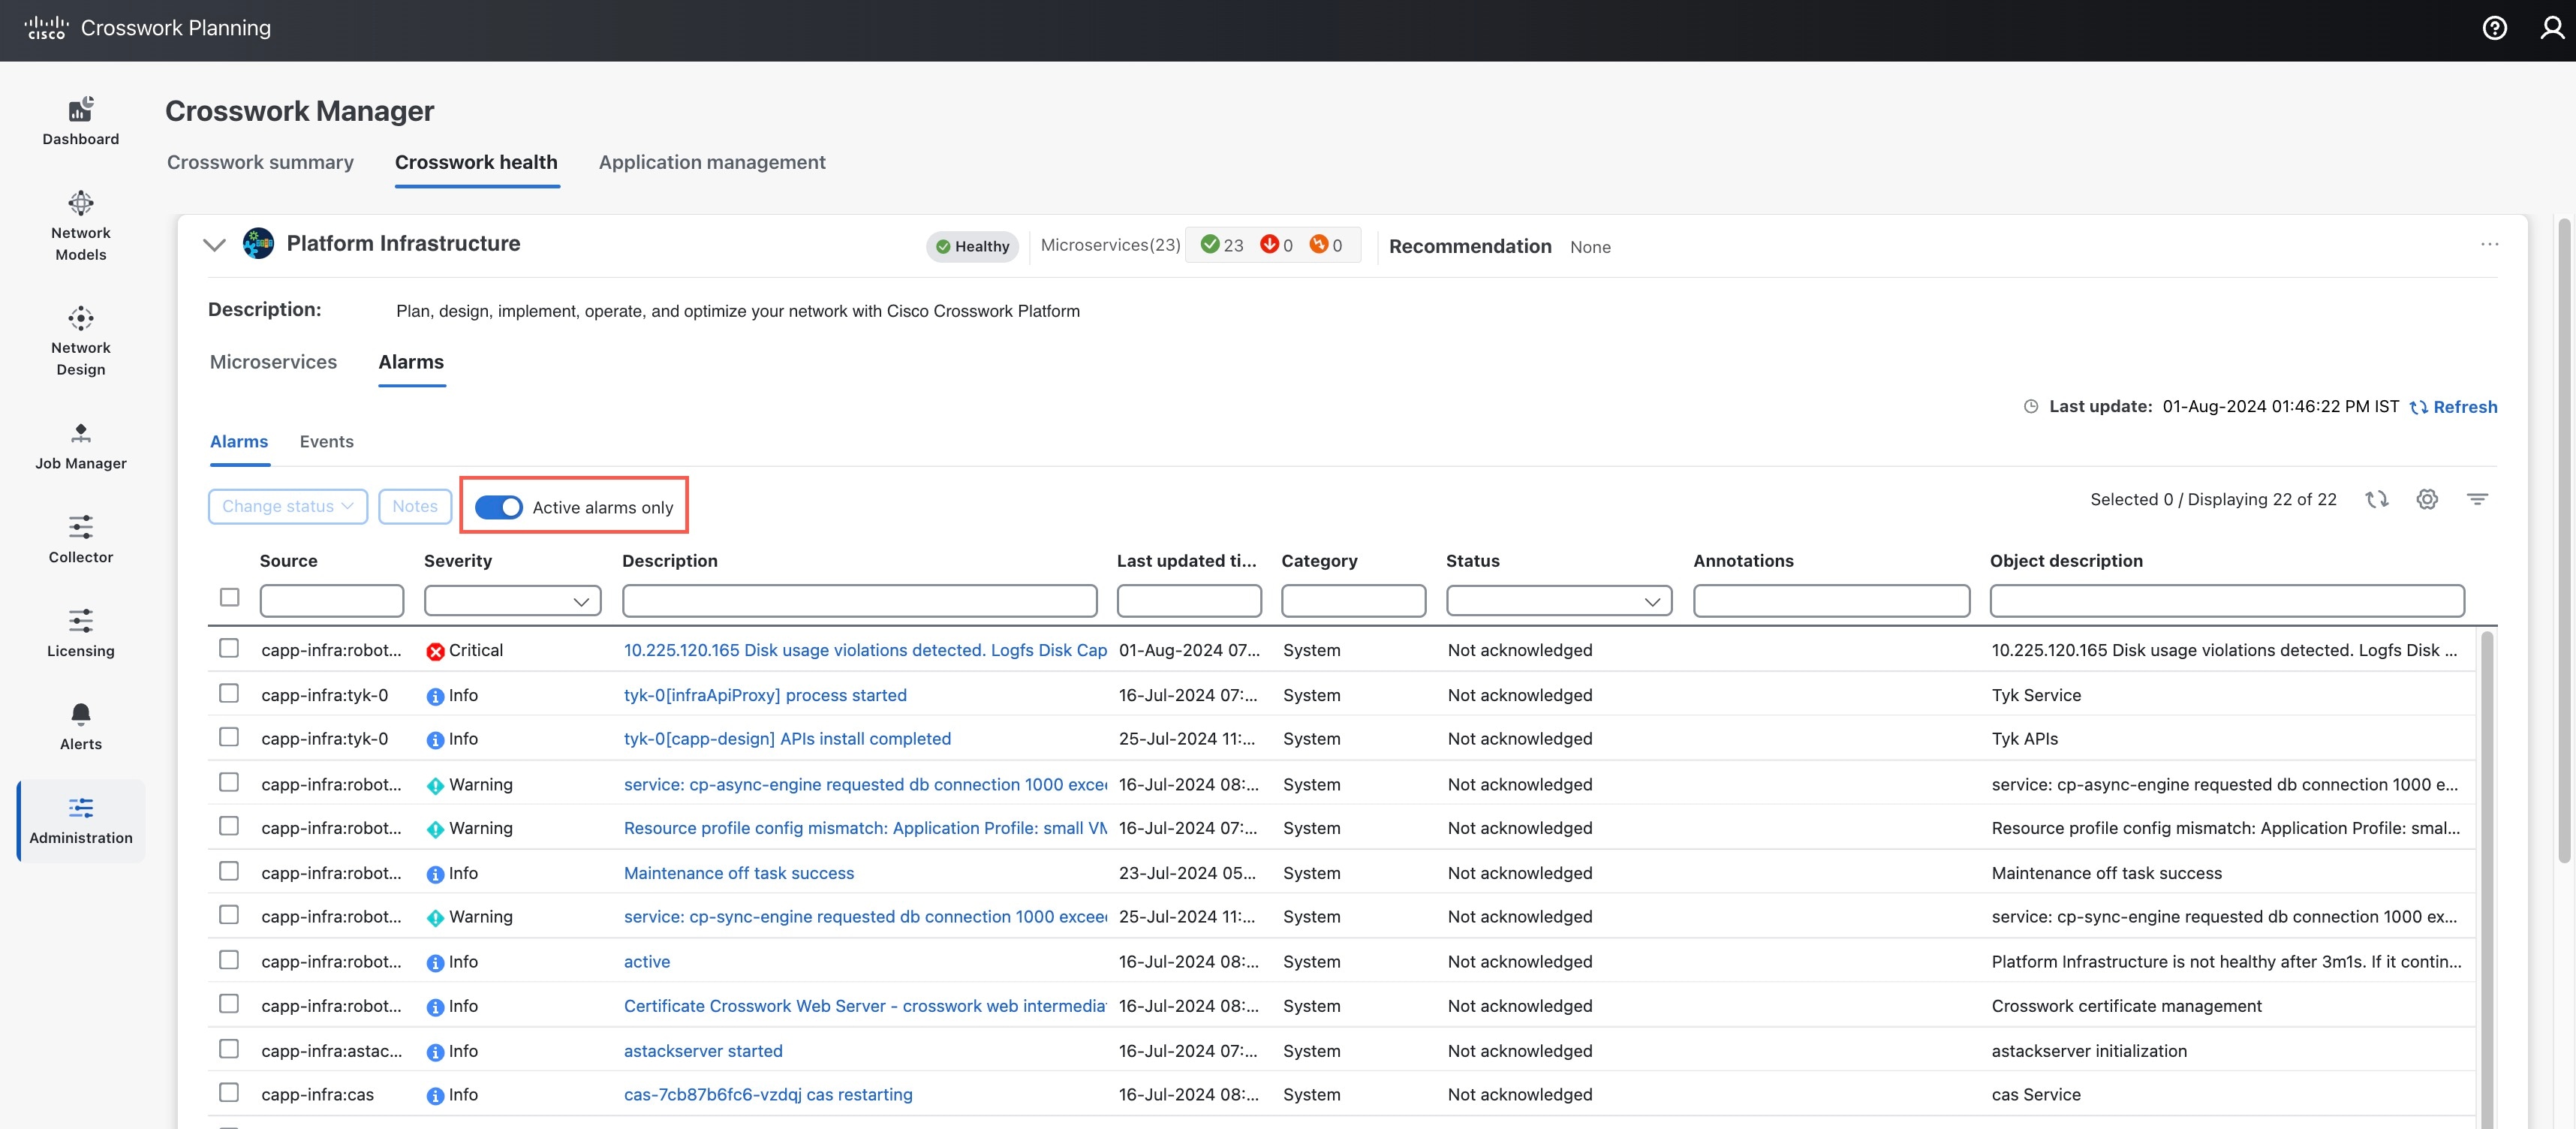Screen dimensions: 2576x1129
Task: Click the alarms table vertical scrollbar
Action: coord(2487,880)
